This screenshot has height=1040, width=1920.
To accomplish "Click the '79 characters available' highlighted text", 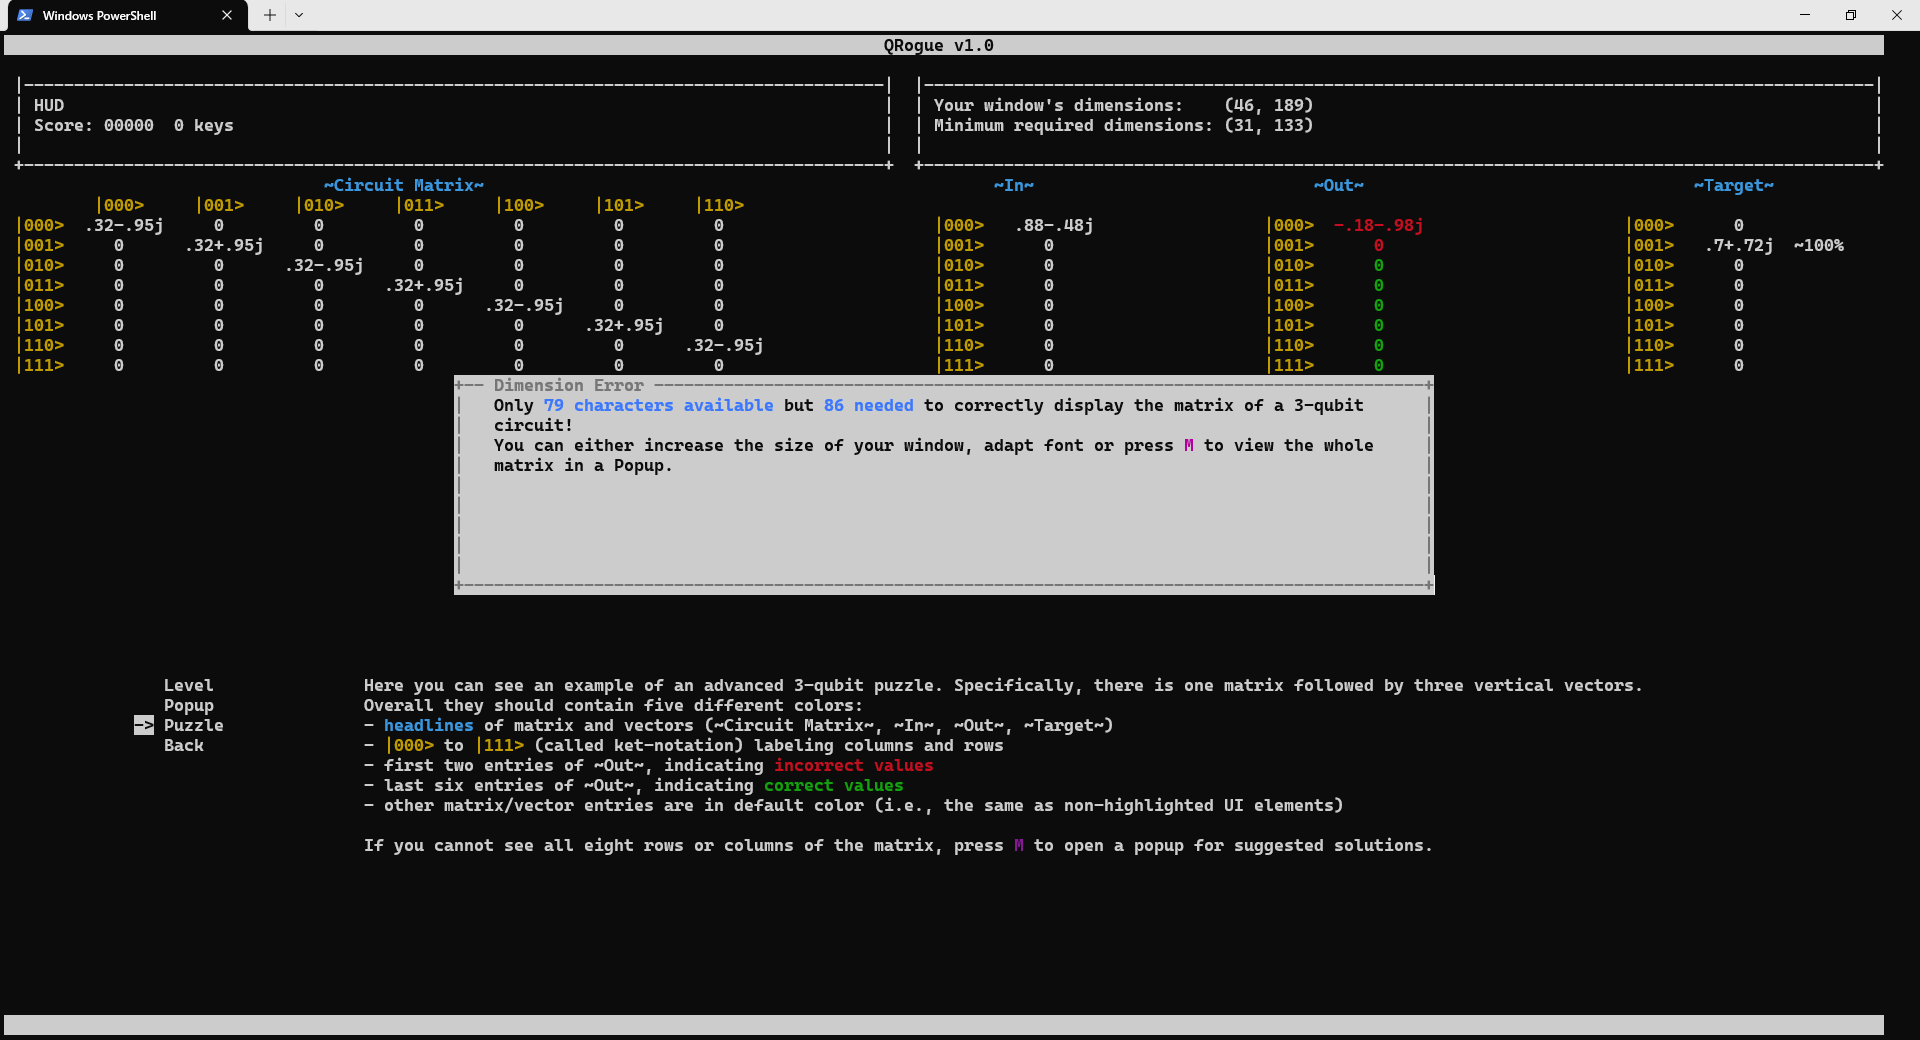I will pos(658,405).
